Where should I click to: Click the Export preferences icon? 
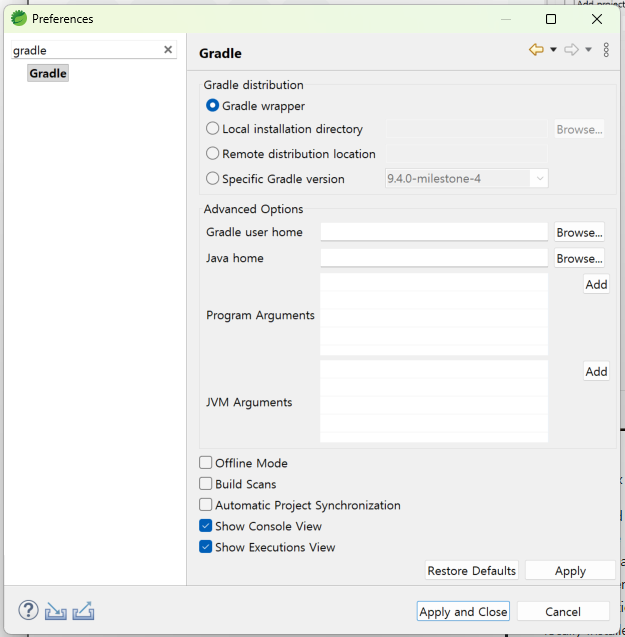coord(83,610)
